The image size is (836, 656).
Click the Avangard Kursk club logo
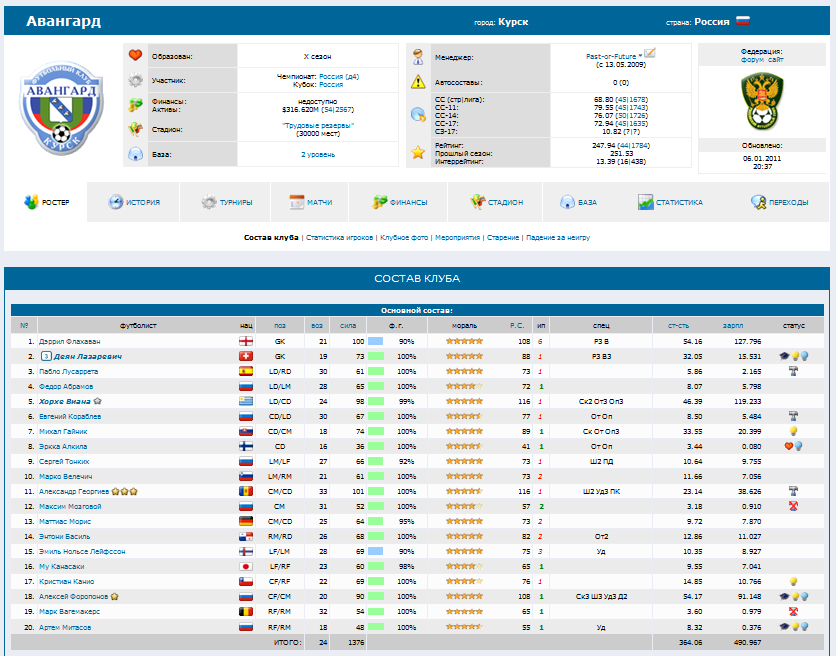(x=62, y=106)
